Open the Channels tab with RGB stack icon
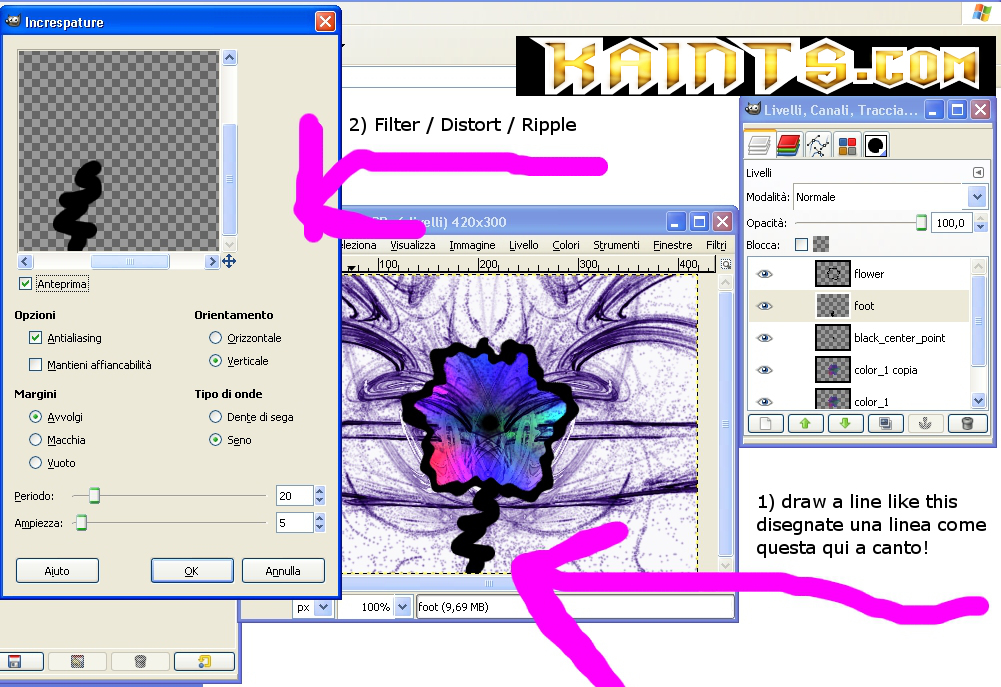The image size is (1001, 687). [x=788, y=146]
